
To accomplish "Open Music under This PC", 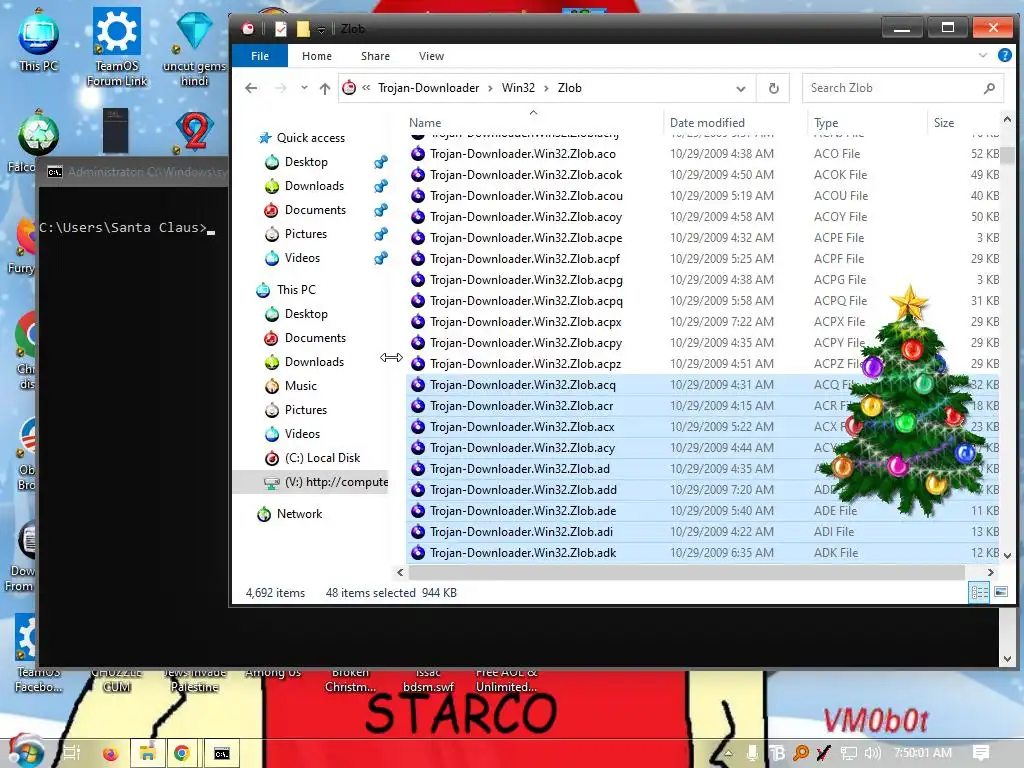I will coord(300,386).
